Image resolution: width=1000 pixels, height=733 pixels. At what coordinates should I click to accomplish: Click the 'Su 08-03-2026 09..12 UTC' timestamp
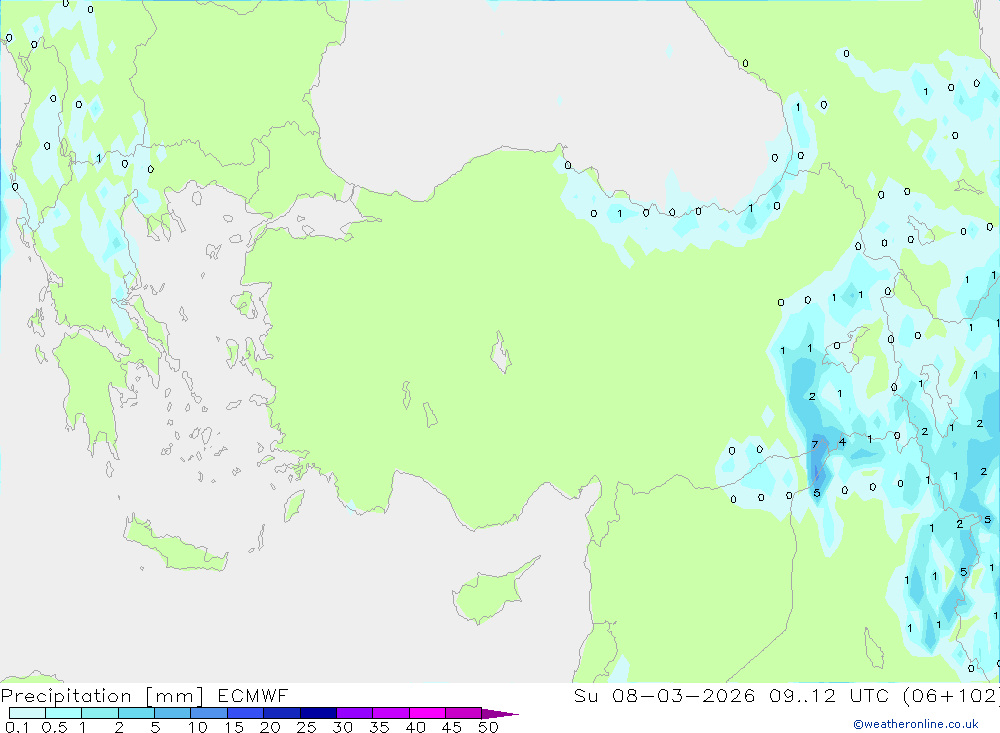tap(732, 695)
